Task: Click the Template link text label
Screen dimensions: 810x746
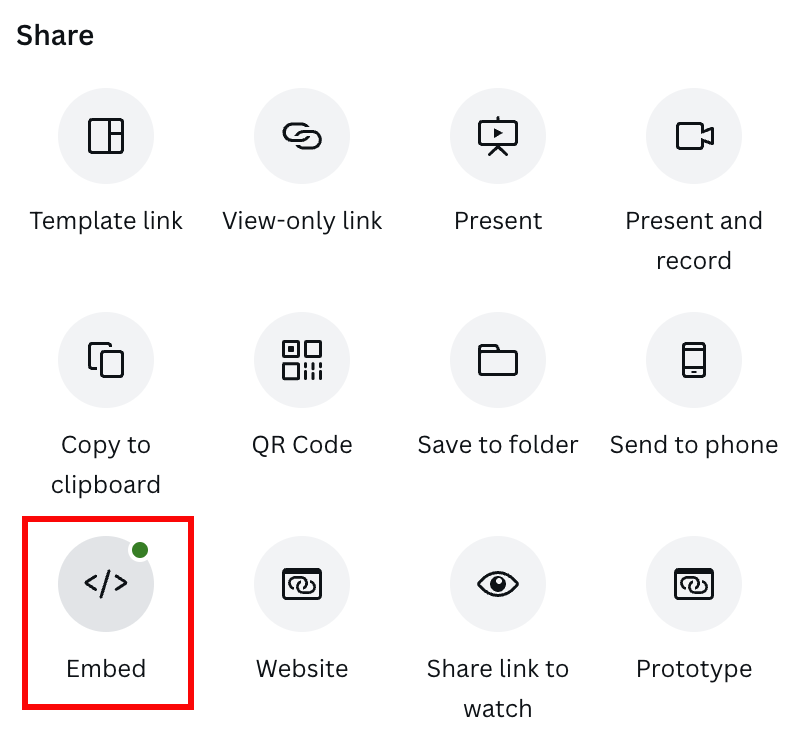Action: [106, 221]
